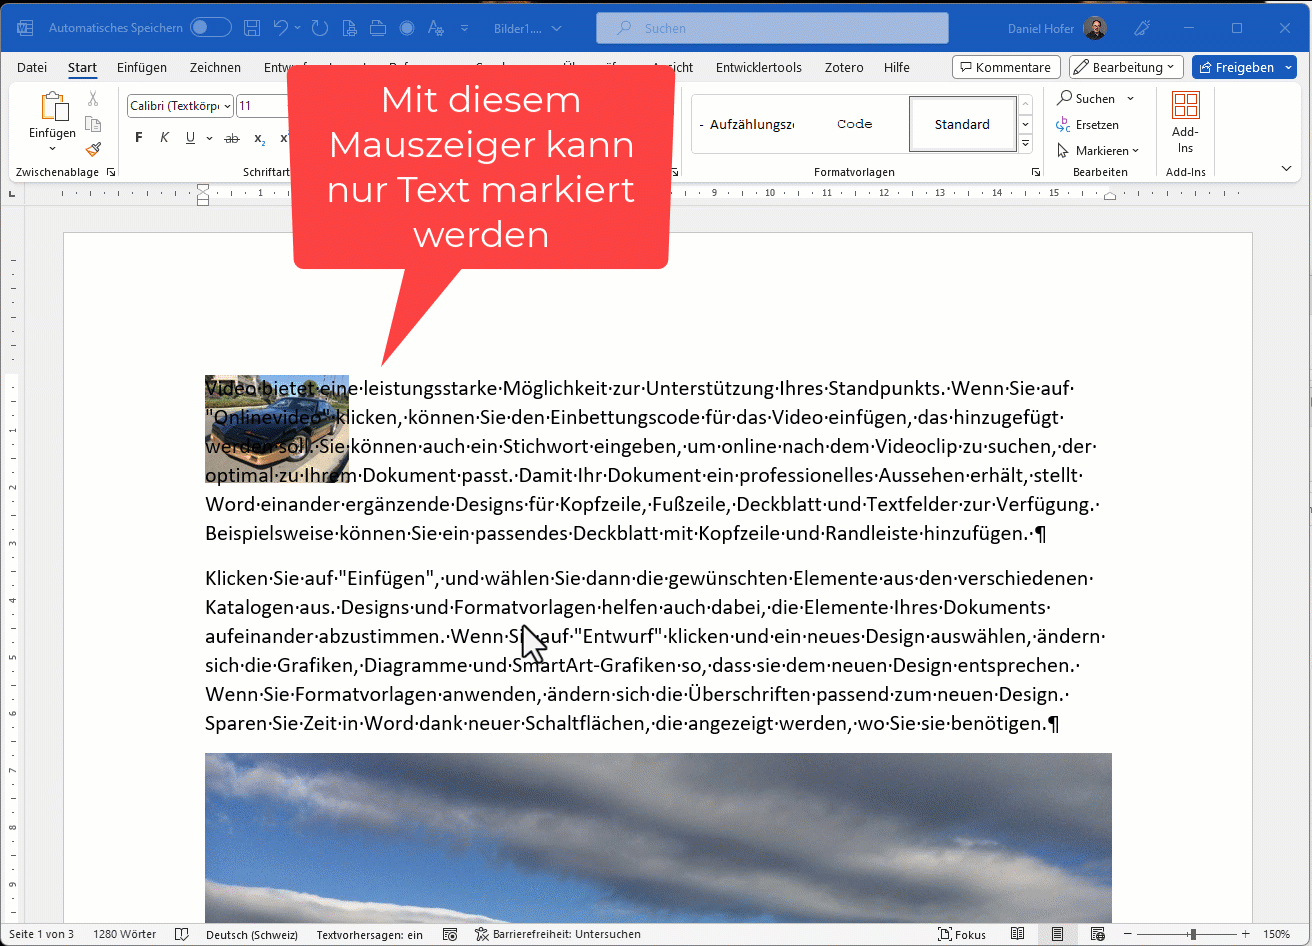Click the undo arrow icon
Viewport: 1312px width, 946px height.
point(282,28)
